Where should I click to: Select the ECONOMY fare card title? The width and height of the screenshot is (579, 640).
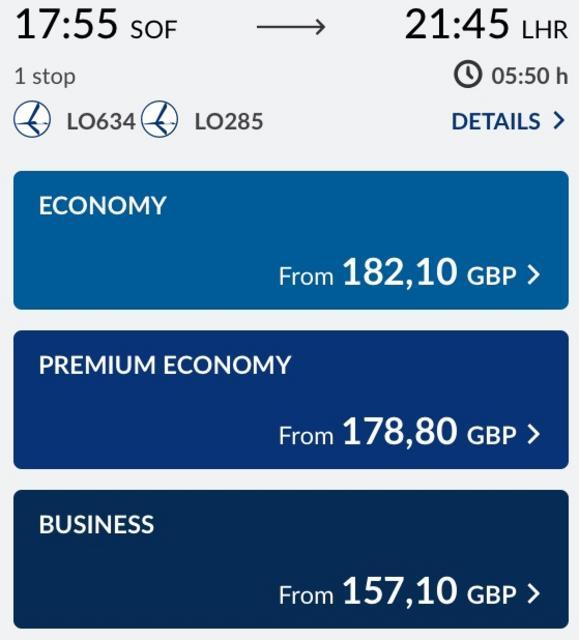click(102, 205)
